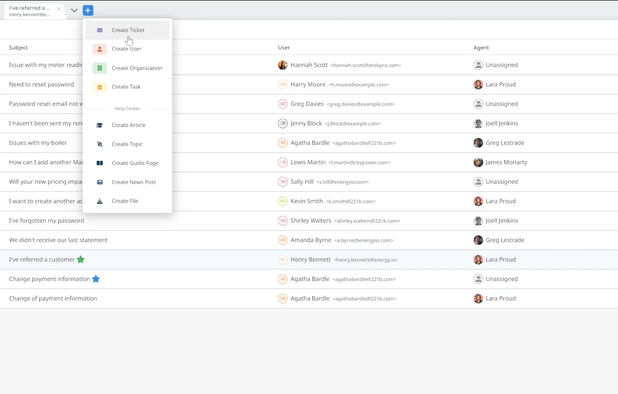Image resolution: width=618 pixels, height=394 pixels.
Task: Sort by the Subject column header
Action: pyautogui.click(x=19, y=48)
